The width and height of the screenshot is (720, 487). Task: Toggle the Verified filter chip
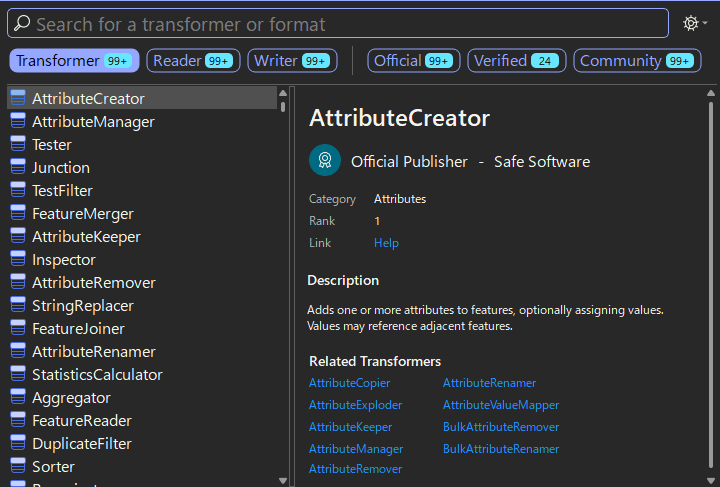517,61
